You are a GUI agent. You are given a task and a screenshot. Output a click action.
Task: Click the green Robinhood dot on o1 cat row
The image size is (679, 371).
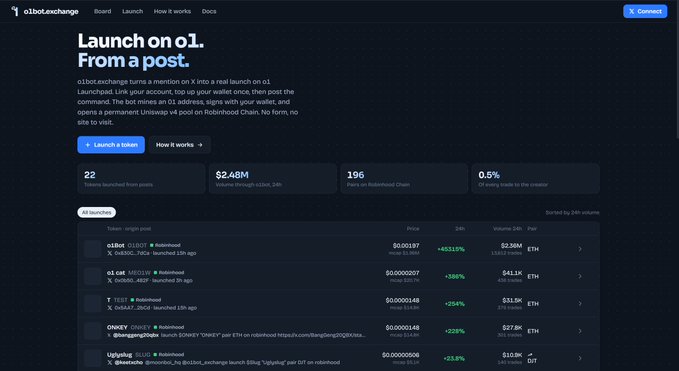click(x=155, y=273)
